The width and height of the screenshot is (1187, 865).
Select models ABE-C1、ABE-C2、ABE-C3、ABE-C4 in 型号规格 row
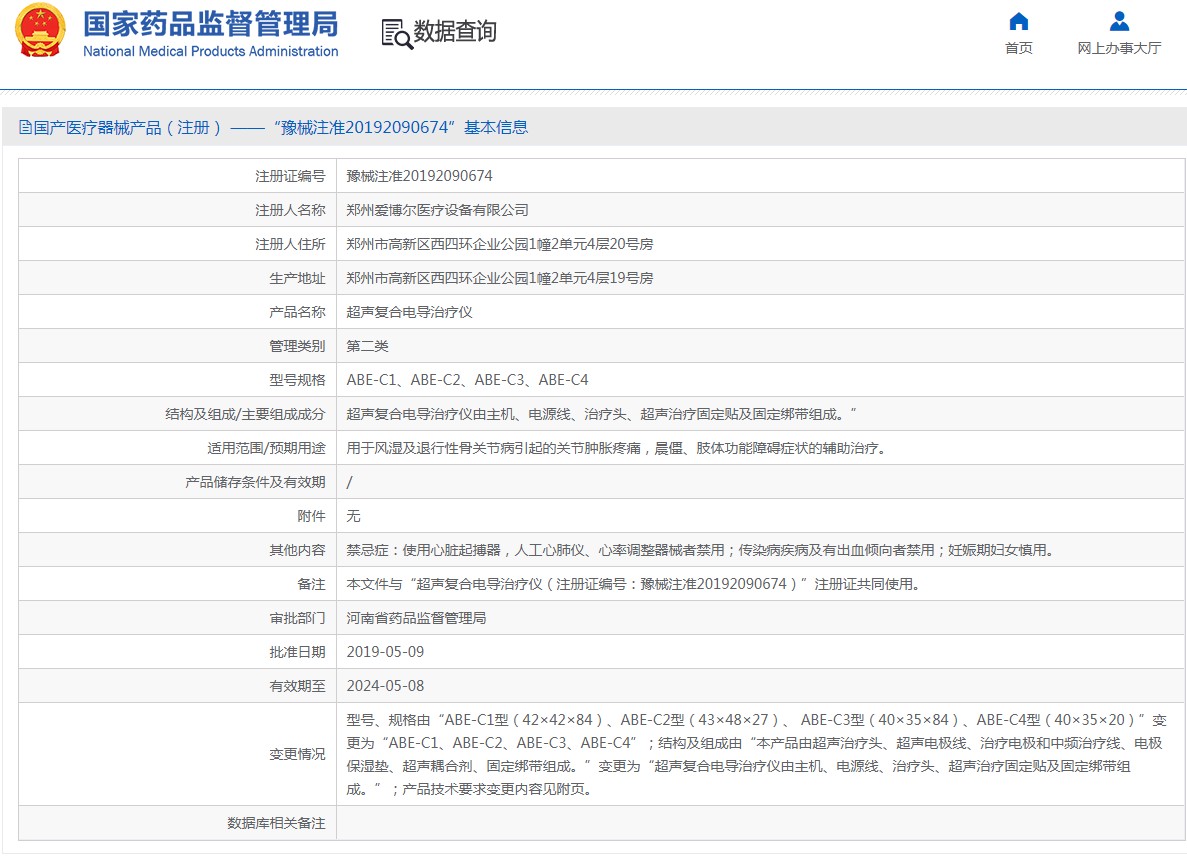coord(467,380)
